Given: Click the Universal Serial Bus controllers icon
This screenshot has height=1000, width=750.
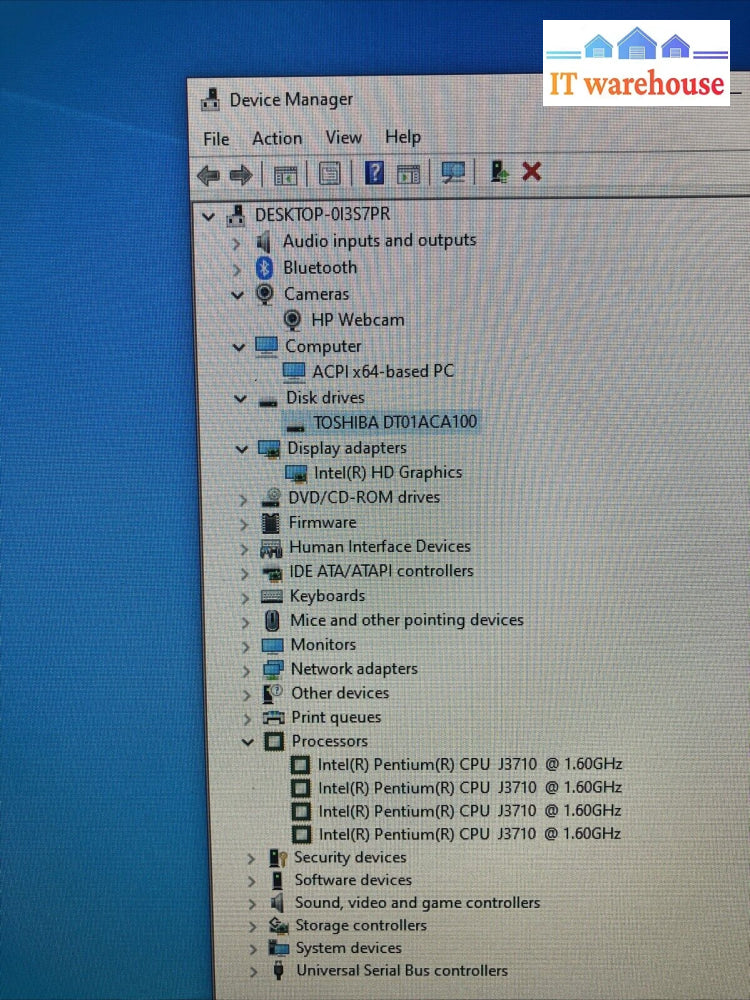Looking at the screenshot, I should click(278, 971).
